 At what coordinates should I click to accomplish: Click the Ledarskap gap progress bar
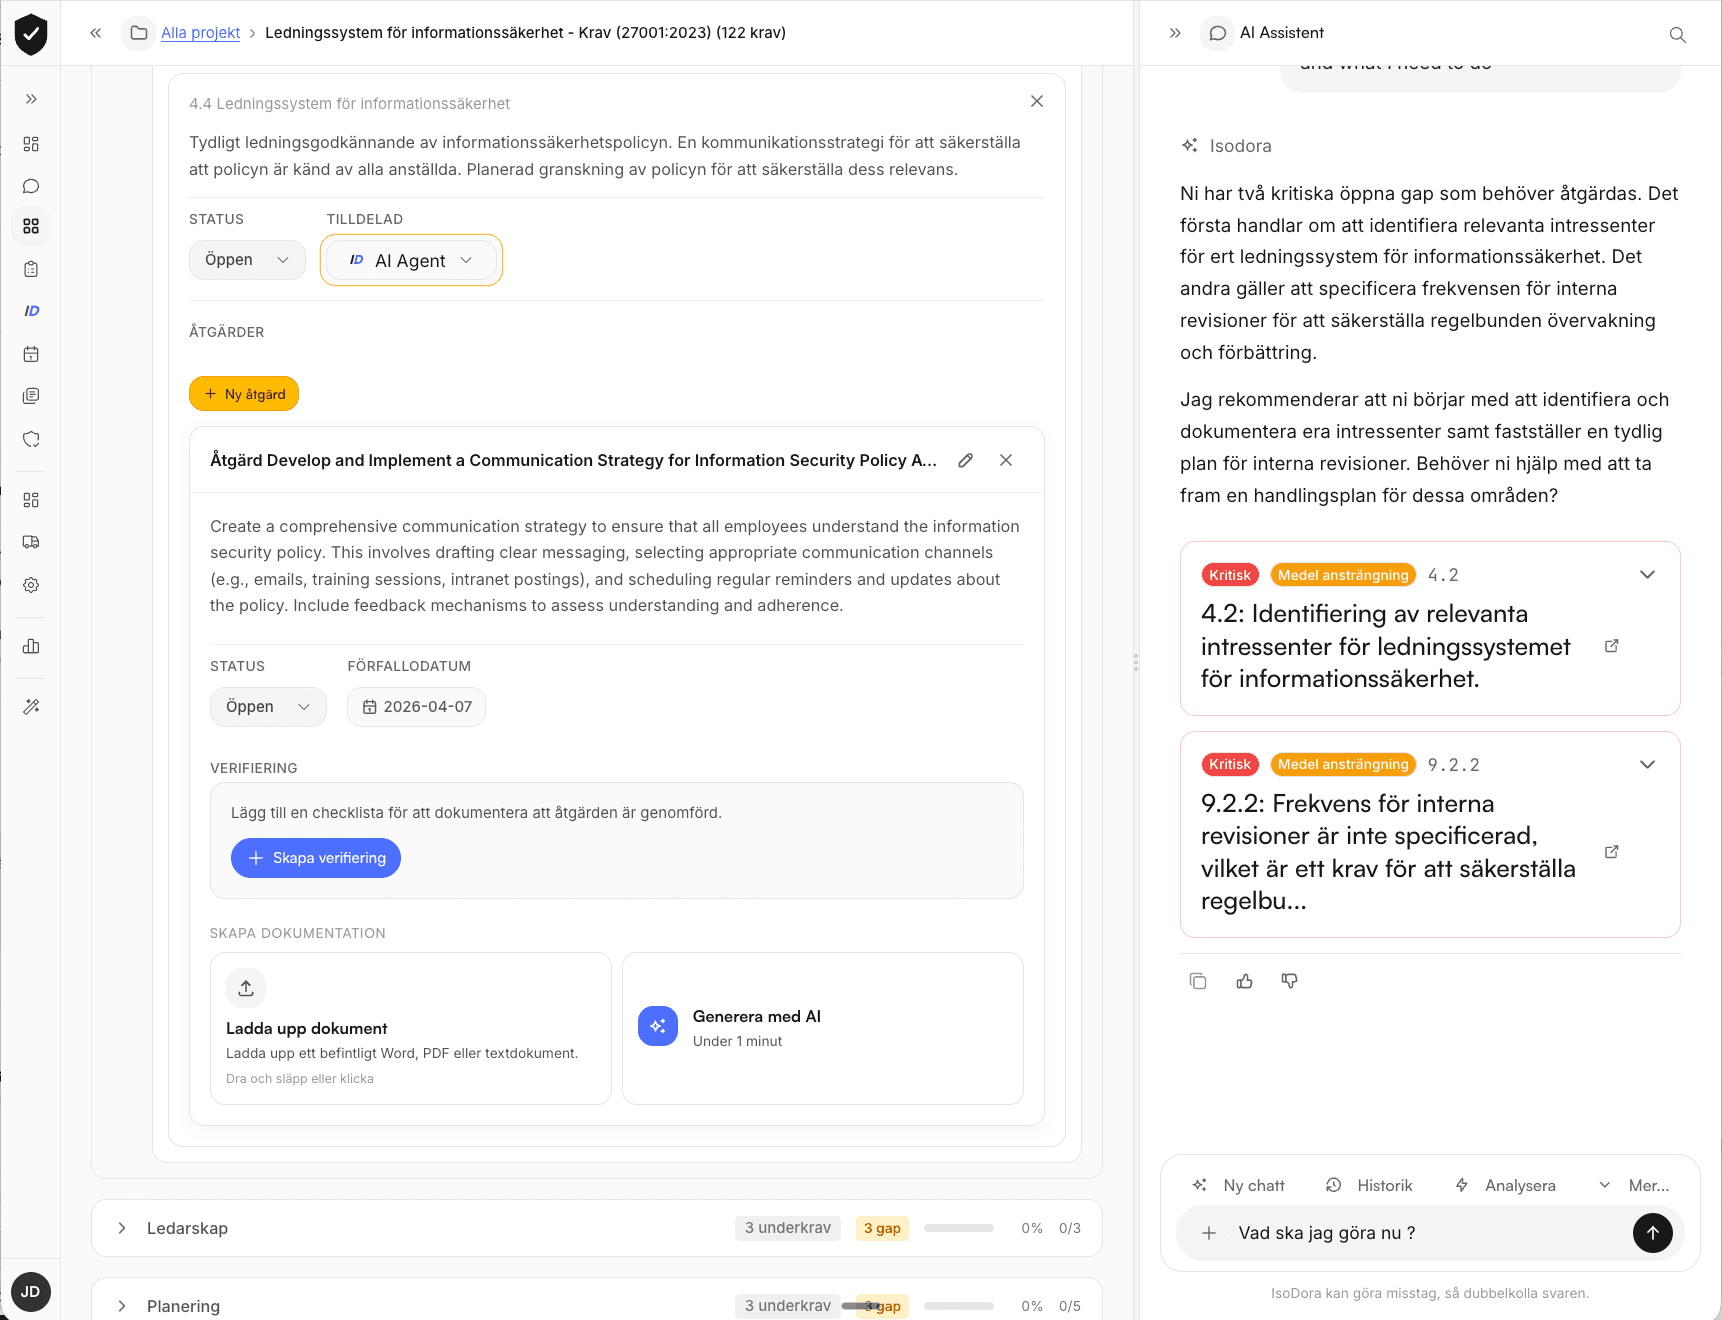click(x=958, y=1228)
